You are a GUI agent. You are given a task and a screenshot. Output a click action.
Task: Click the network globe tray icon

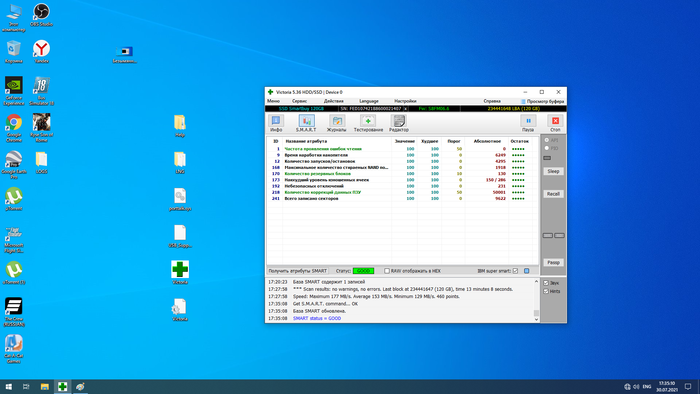coord(627,387)
